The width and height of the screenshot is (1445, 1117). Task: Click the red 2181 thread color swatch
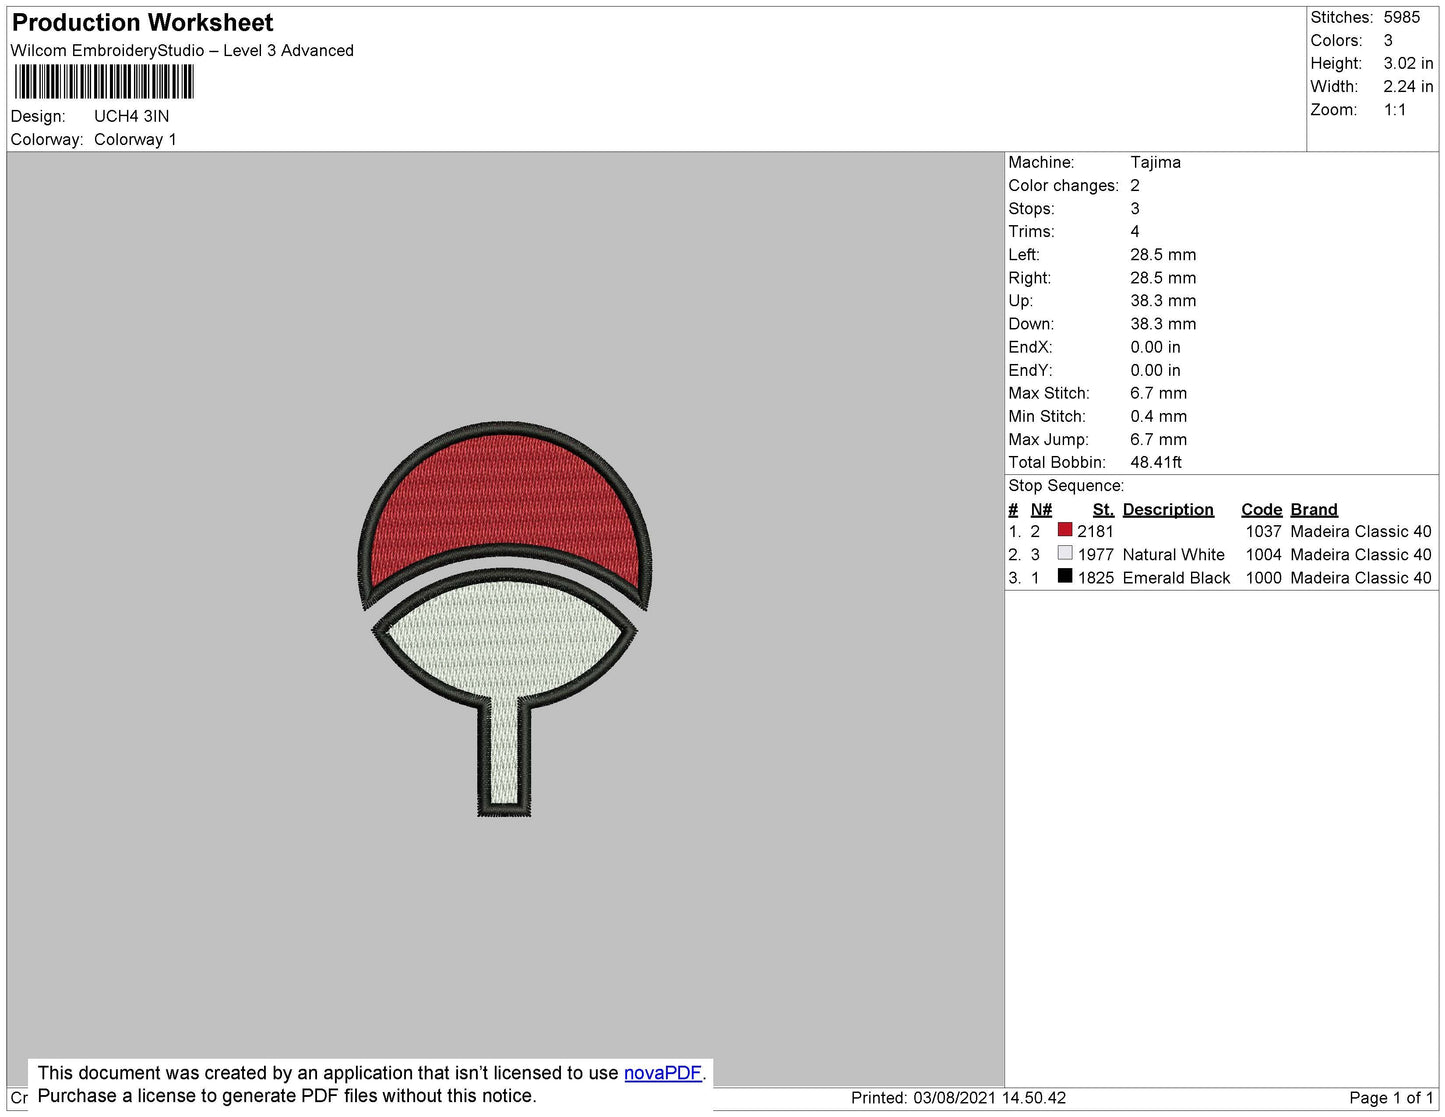[1065, 530]
